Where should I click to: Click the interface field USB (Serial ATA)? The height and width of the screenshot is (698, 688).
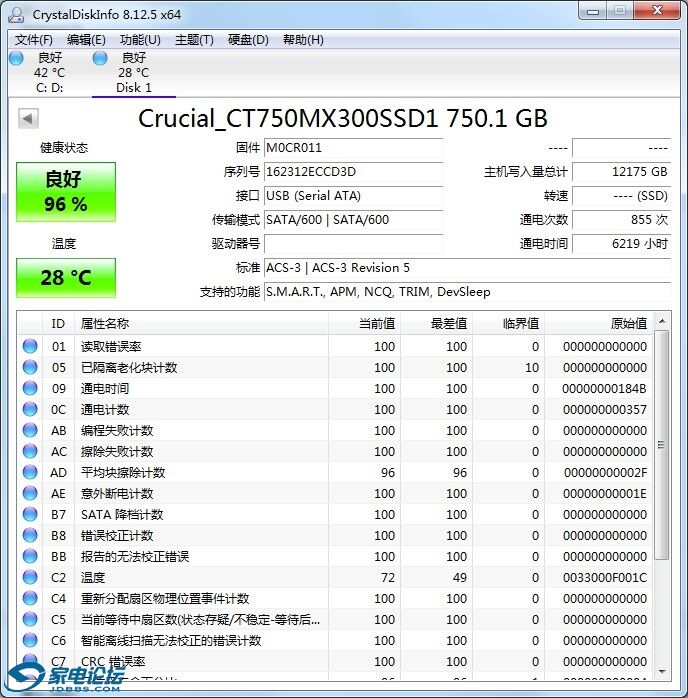tap(353, 196)
